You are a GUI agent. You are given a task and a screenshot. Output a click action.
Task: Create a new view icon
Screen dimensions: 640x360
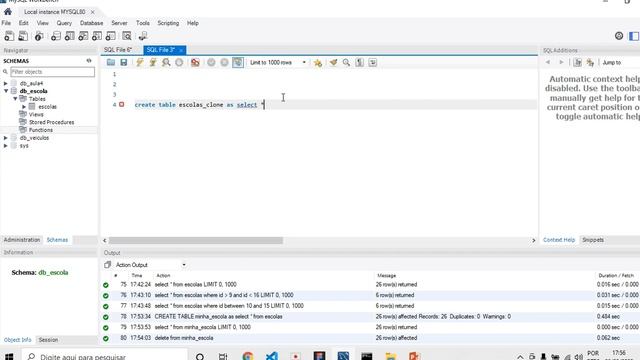pyautogui.click(x=83, y=36)
